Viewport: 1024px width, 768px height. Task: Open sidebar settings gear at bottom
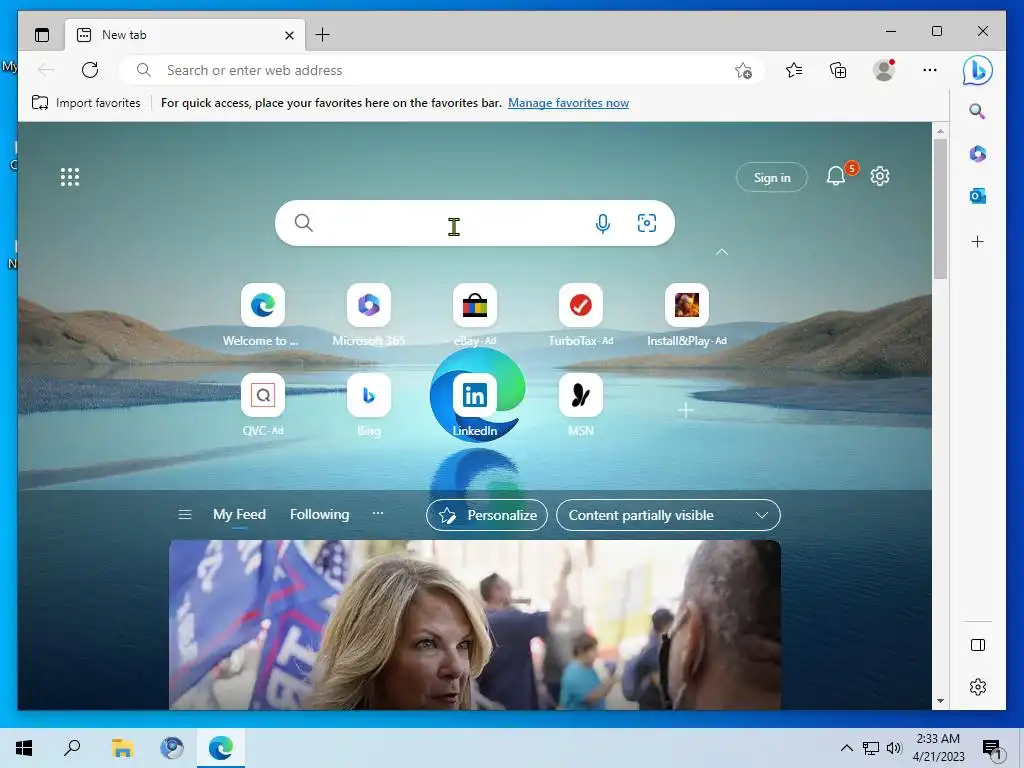click(978, 687)
